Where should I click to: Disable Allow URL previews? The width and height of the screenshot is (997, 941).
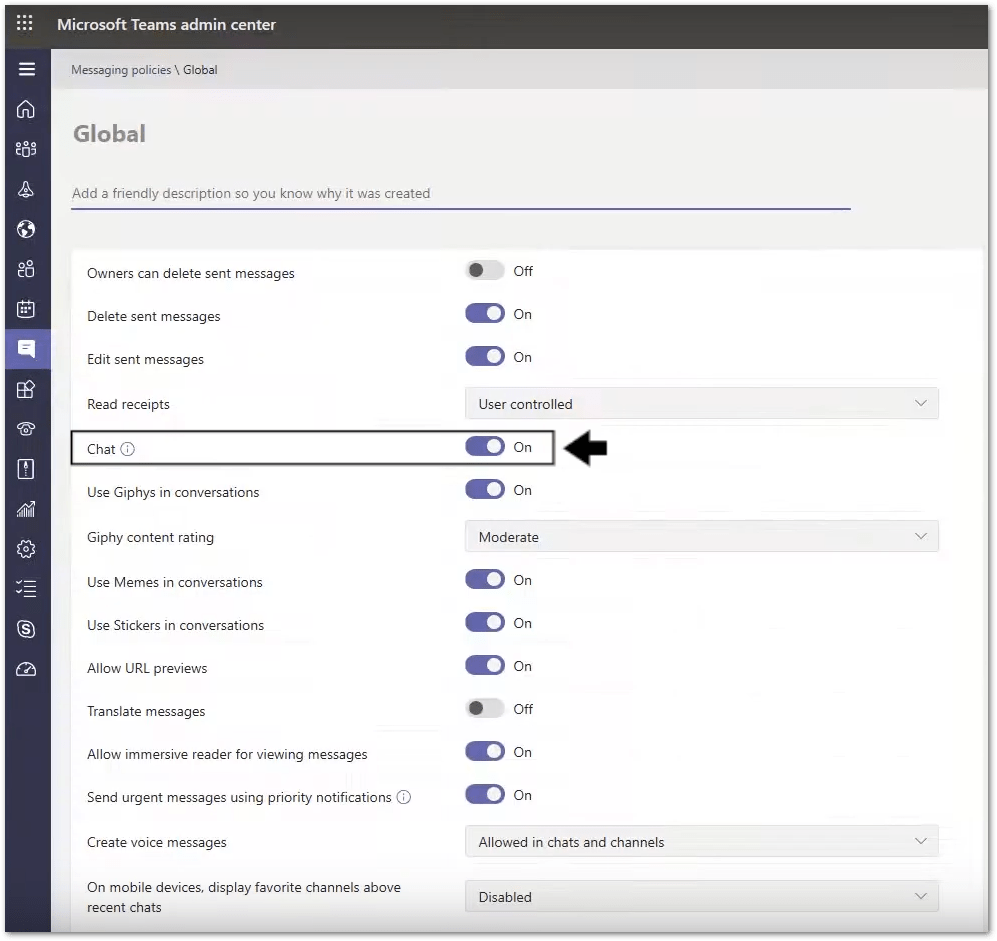pyautogui.click(x=485, y=666)
